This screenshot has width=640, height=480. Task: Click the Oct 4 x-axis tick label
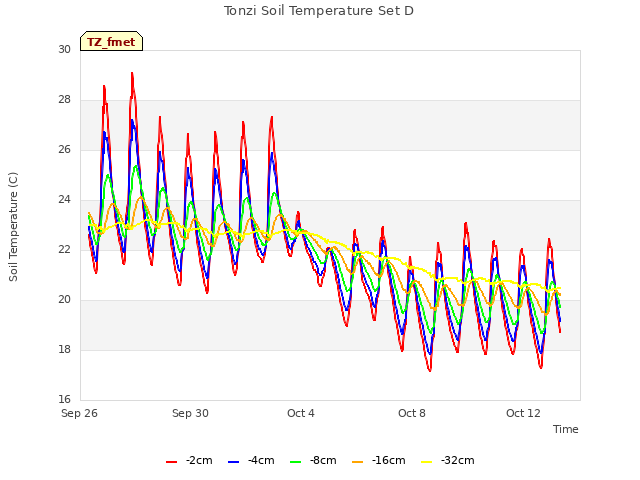(x=301, y=413)
